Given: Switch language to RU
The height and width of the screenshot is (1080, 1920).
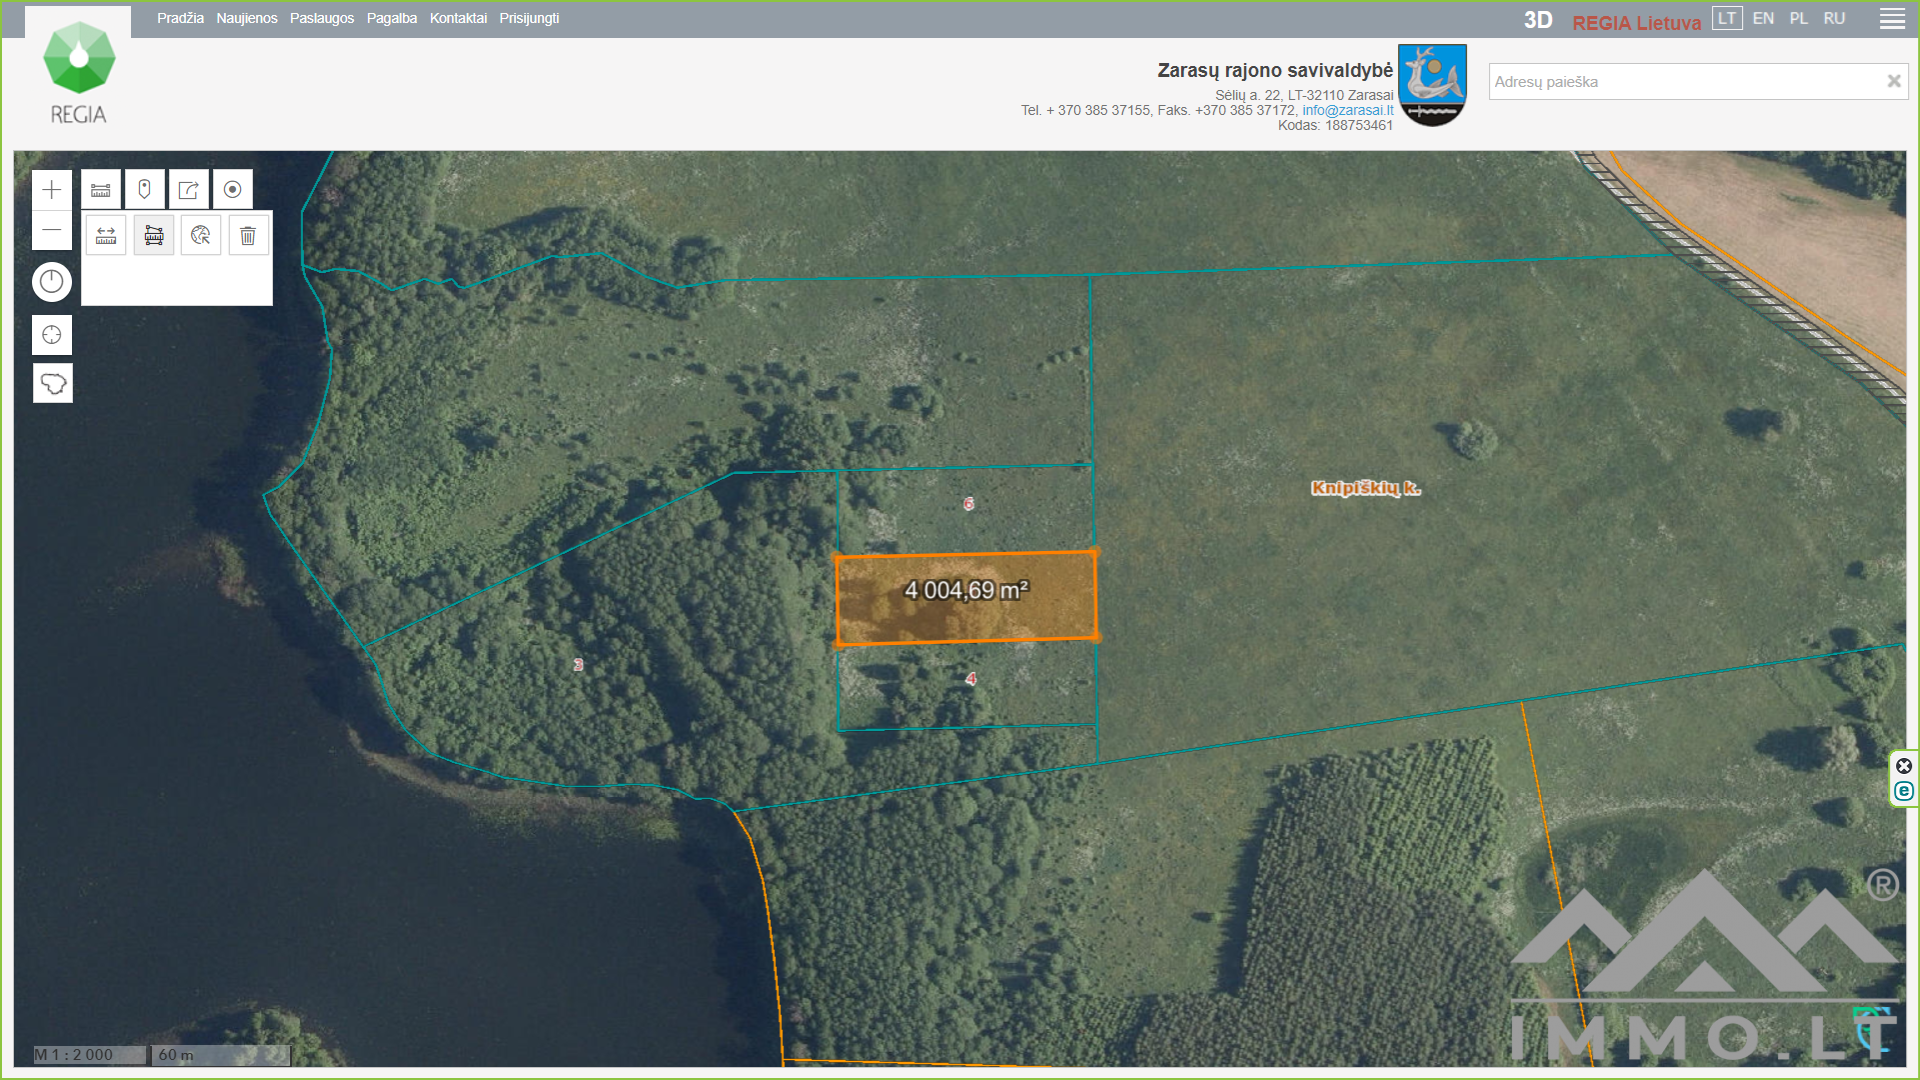Looking at the screenshot, I should 1834,18.
